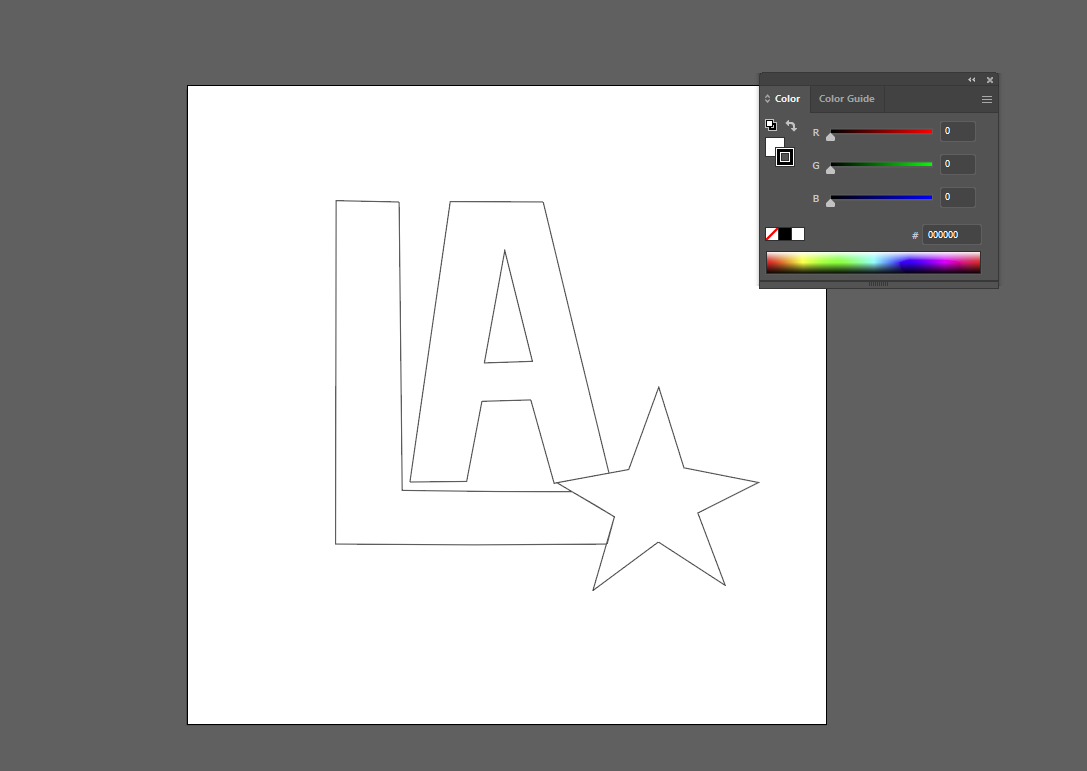Activate the Color tab
Viewport: 1087px width, 771px height.
pyautogui.click(x=787, y=99)
